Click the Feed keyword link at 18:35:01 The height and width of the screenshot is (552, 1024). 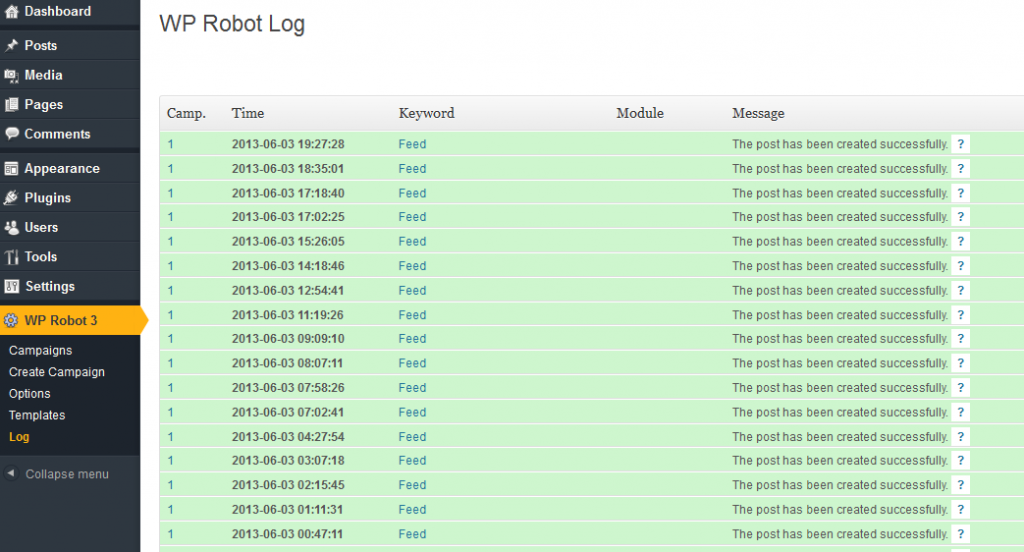coord(412,169)
